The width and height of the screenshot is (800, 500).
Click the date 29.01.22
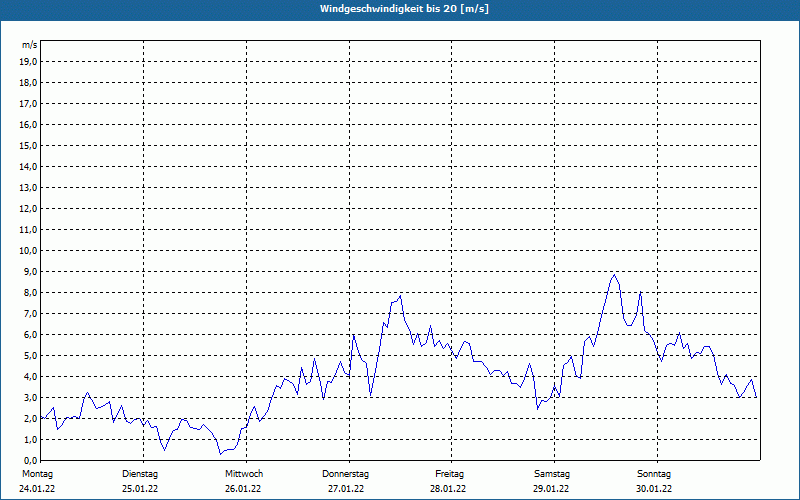tap(551, 489)
